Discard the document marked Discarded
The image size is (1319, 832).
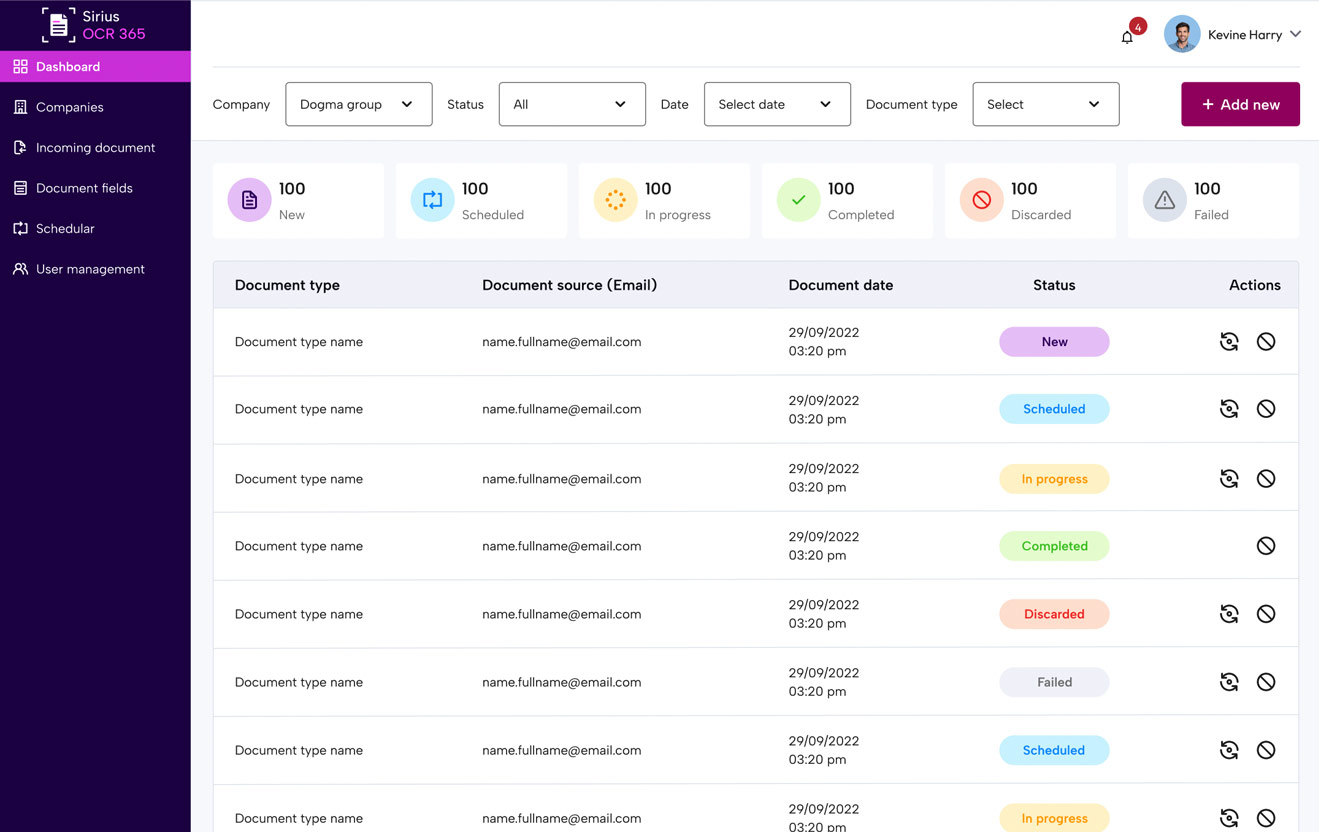[x=1266, y=614]
